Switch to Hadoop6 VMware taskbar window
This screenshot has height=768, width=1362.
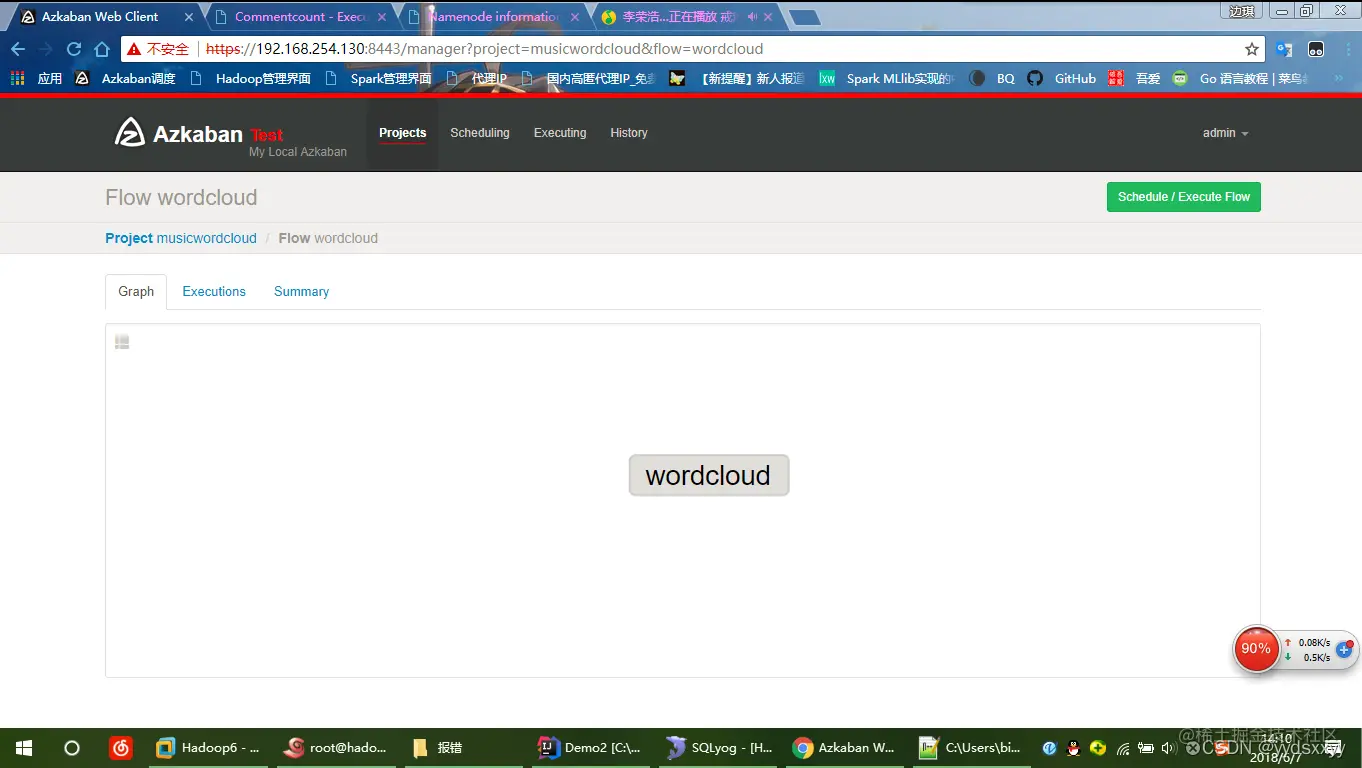(x=209, y=747)
